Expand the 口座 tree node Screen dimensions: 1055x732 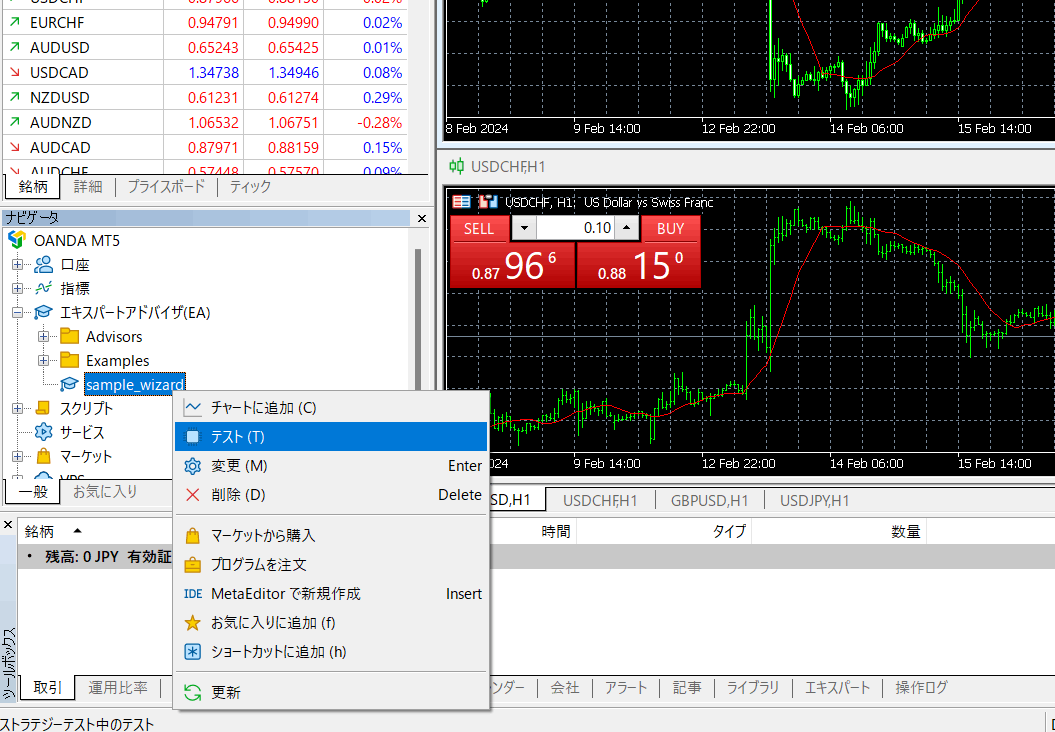click(17, 264)
